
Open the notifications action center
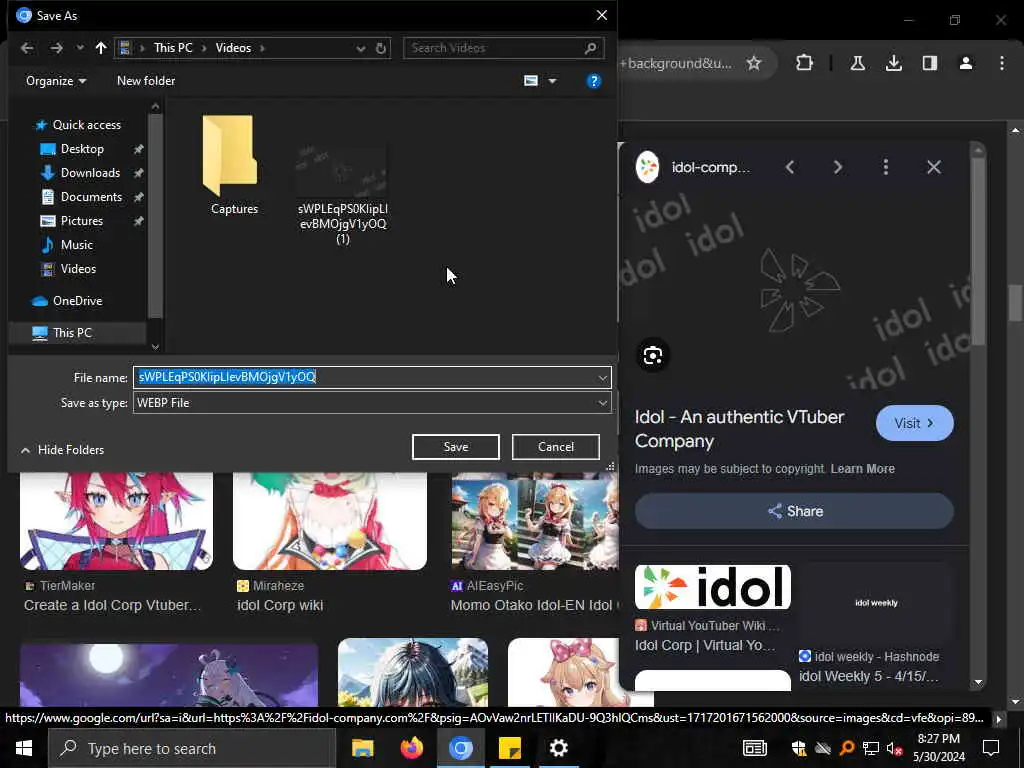(x=991, y=748)
